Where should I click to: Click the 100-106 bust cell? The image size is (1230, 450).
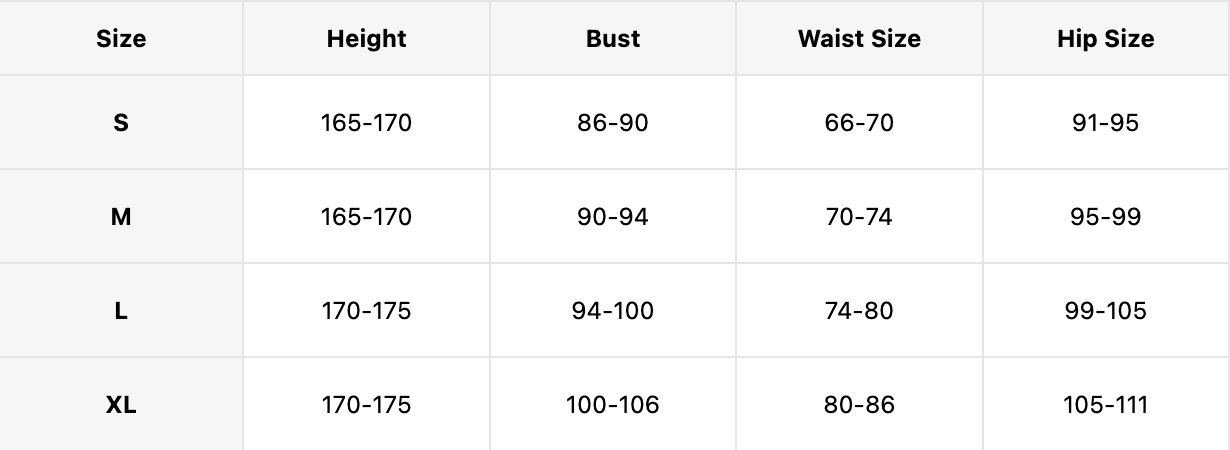coord(613,405)
